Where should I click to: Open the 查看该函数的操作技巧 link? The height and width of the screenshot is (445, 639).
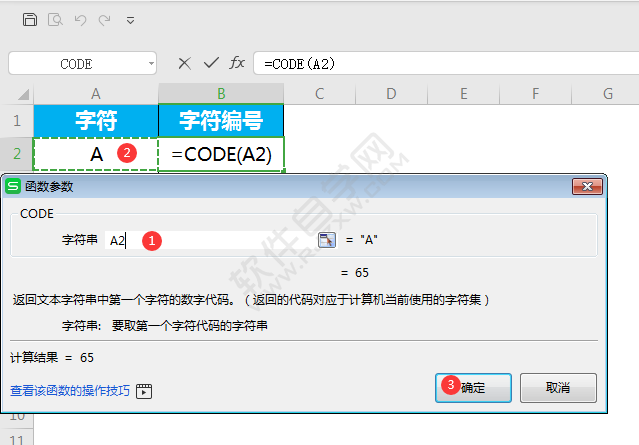coord(70,391)
